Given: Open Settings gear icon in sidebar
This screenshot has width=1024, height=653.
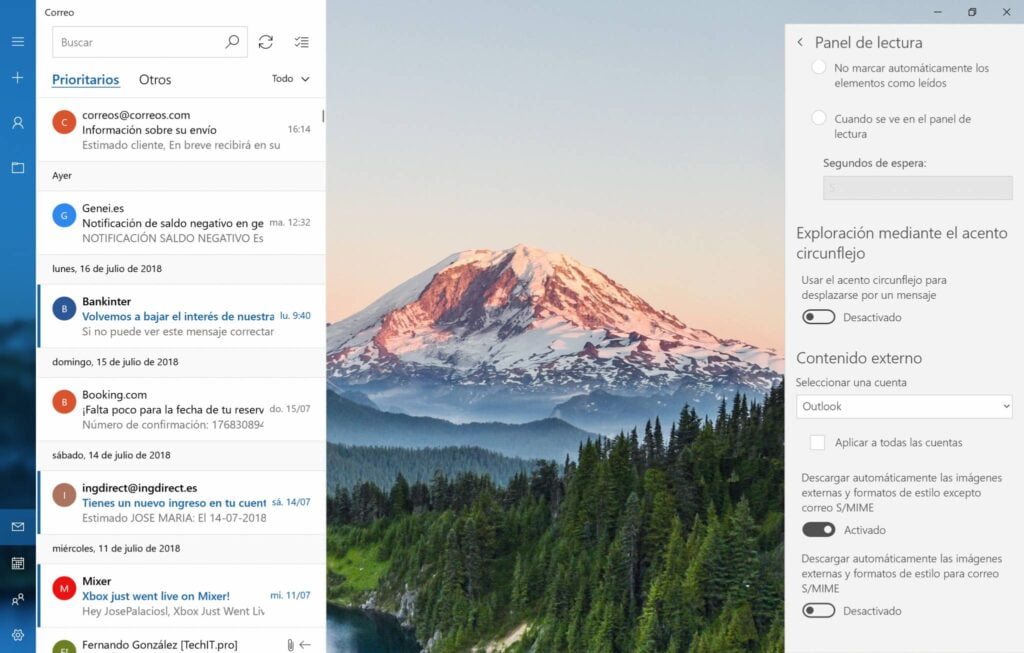Looking at the screenshot, I should pyautogui.click(x=18, y=635).
